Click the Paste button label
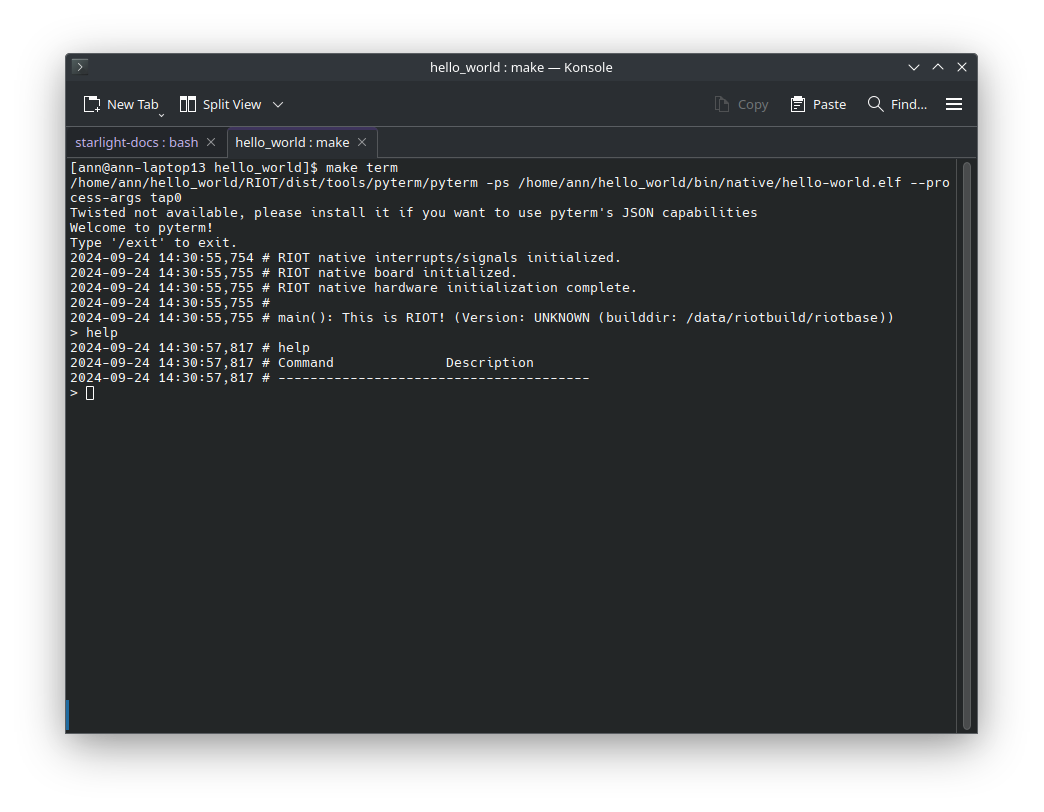The width and height of the screenshot is (1044, 812). click(x=828, y=103)
